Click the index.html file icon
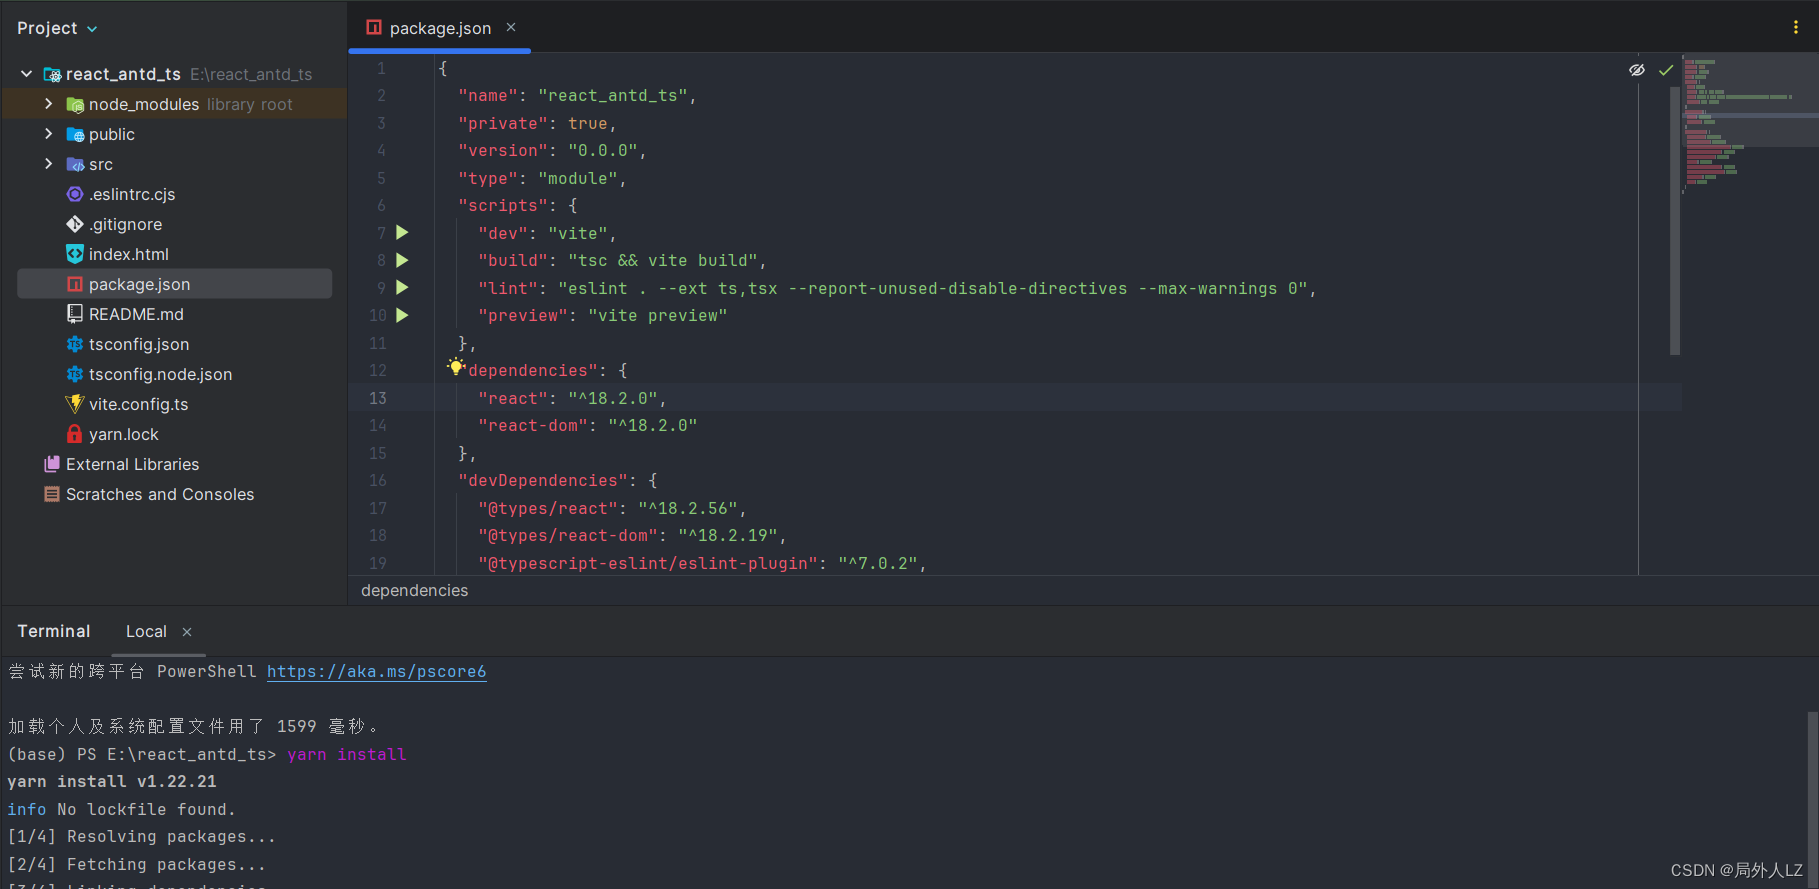 pyautogui.click(x=75, y=254)
